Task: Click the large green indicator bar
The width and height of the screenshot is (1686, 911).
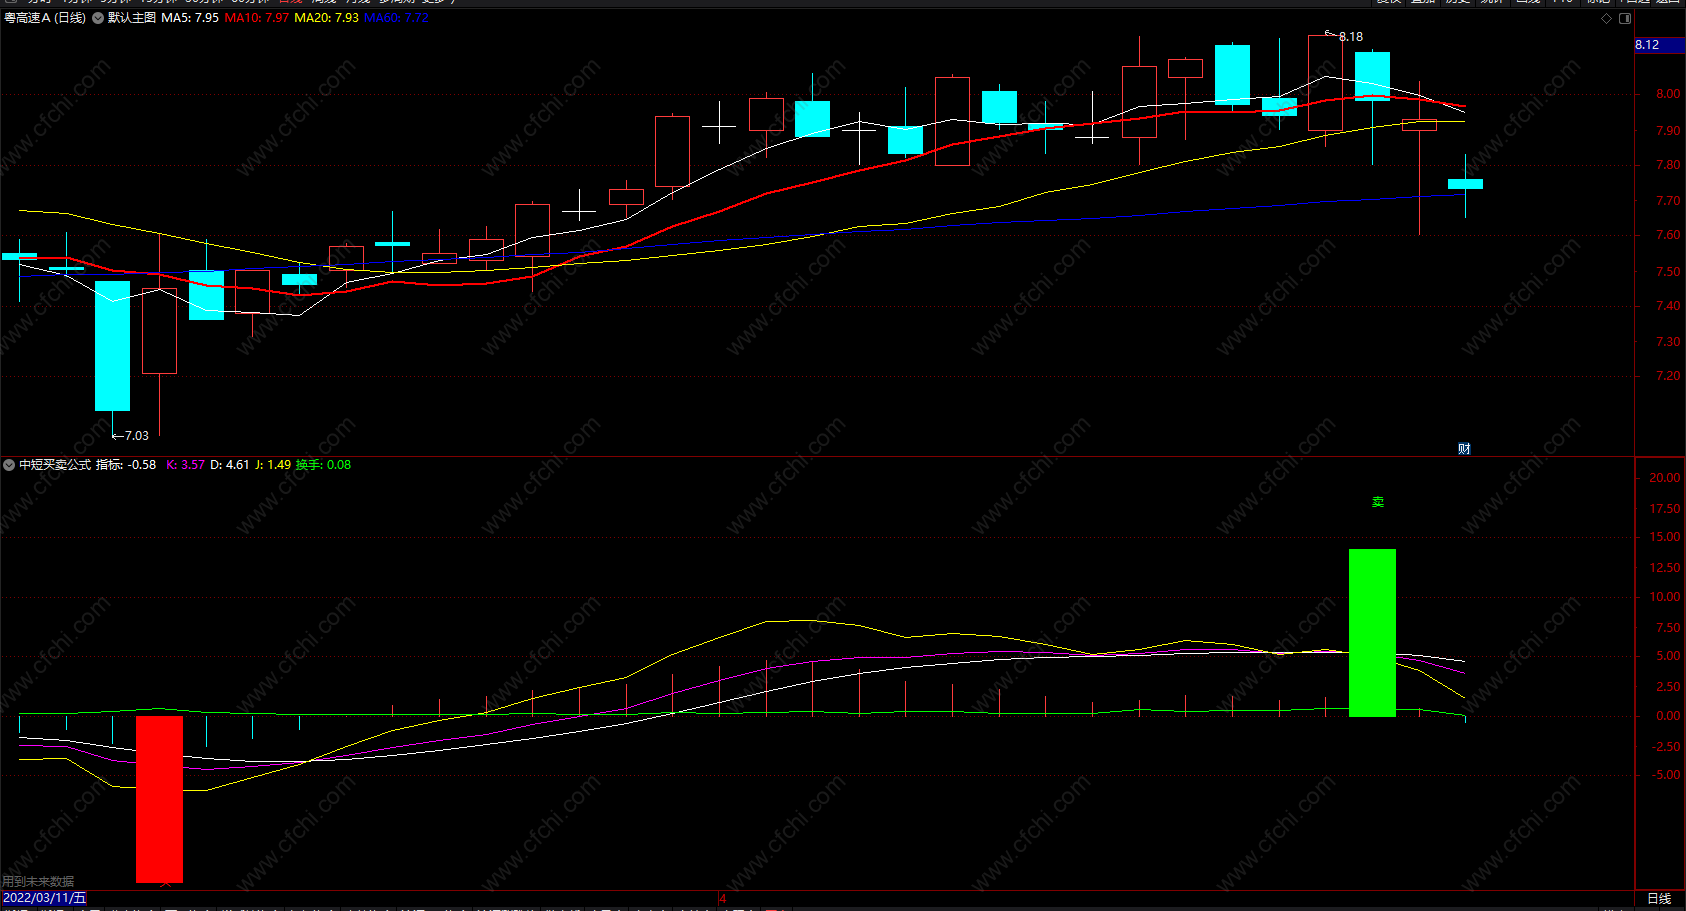Action: tap(1372, 633)
